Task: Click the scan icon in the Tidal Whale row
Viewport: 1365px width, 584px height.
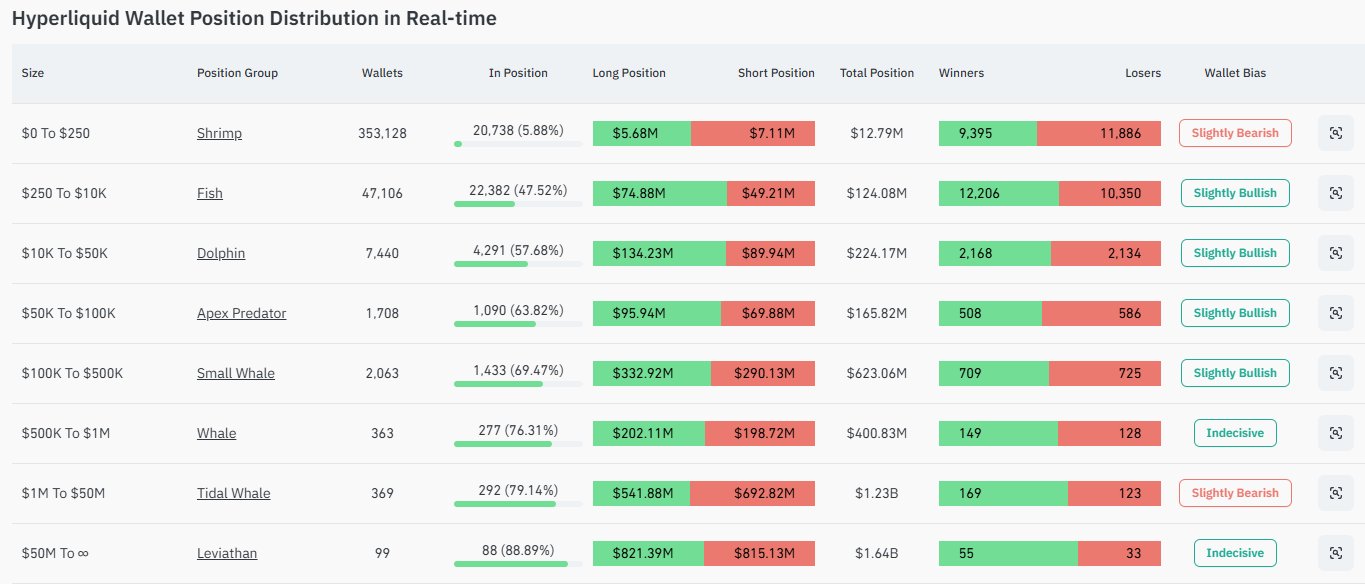Action: [x=1335, y=493]
